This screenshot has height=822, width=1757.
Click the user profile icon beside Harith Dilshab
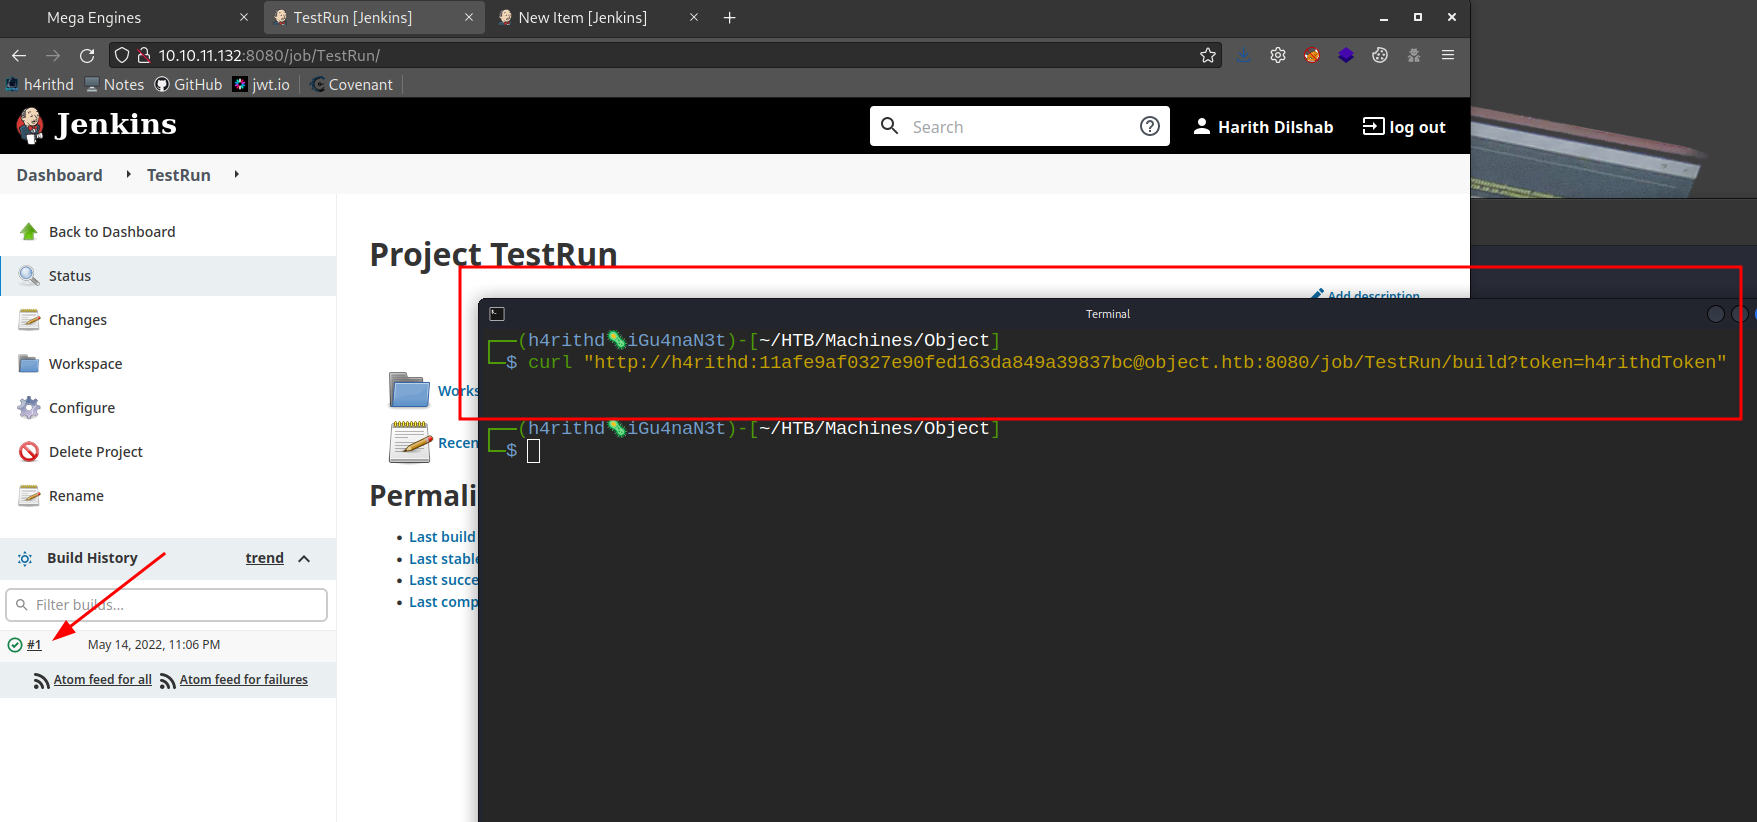point(1202,126)
